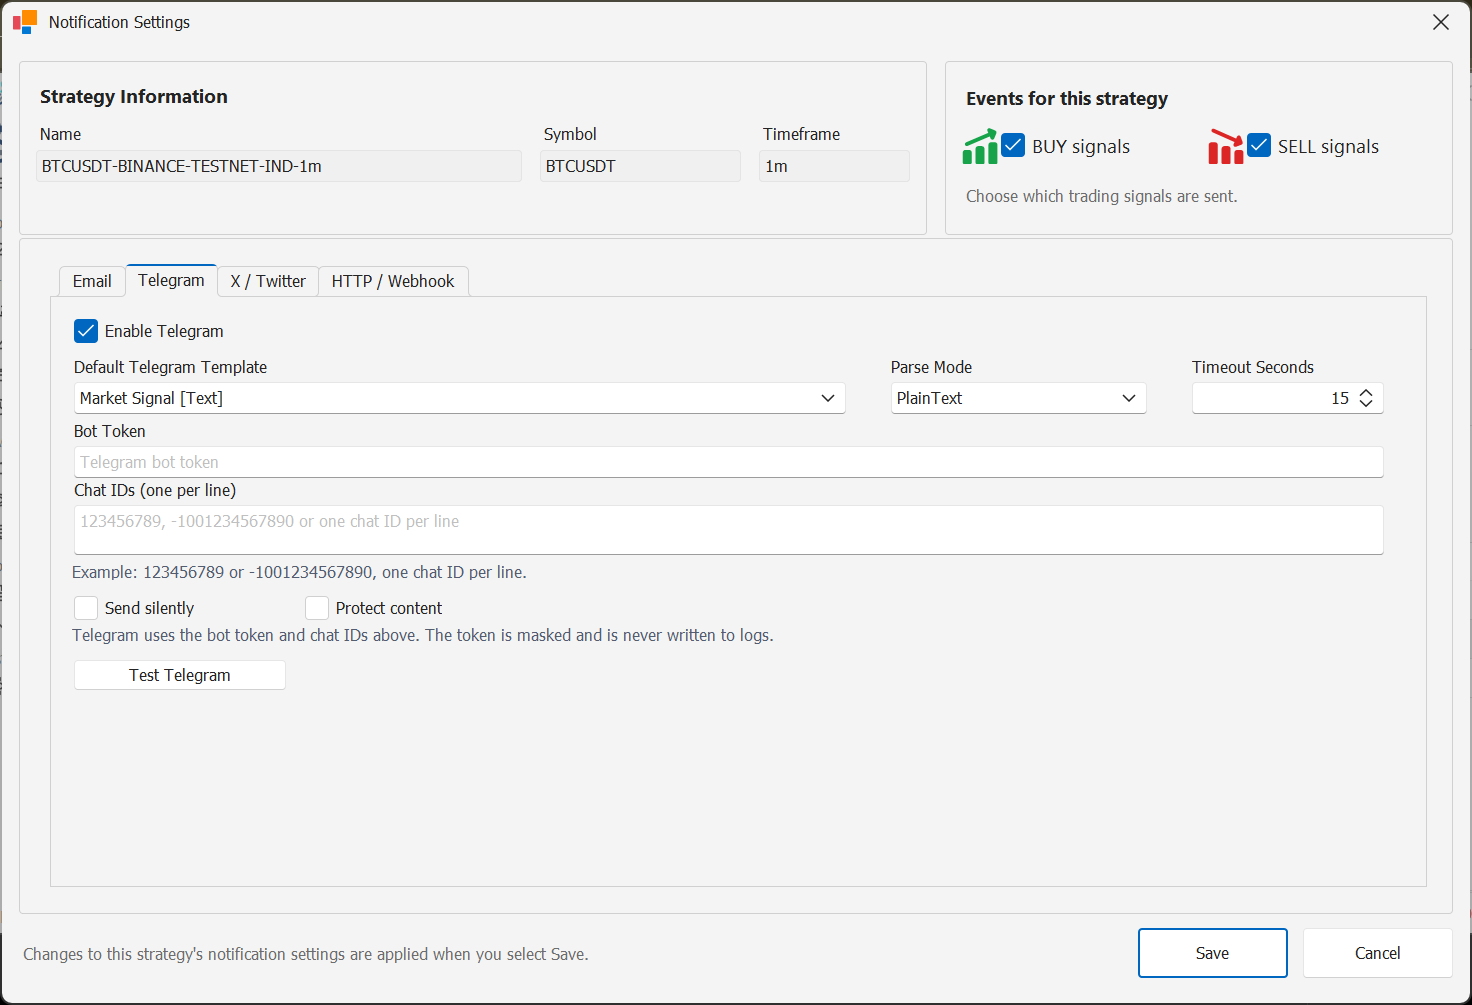This screenshot has height=1005, width=1472.
Task: Switch to the Email tab
Action: pos(92,281)
